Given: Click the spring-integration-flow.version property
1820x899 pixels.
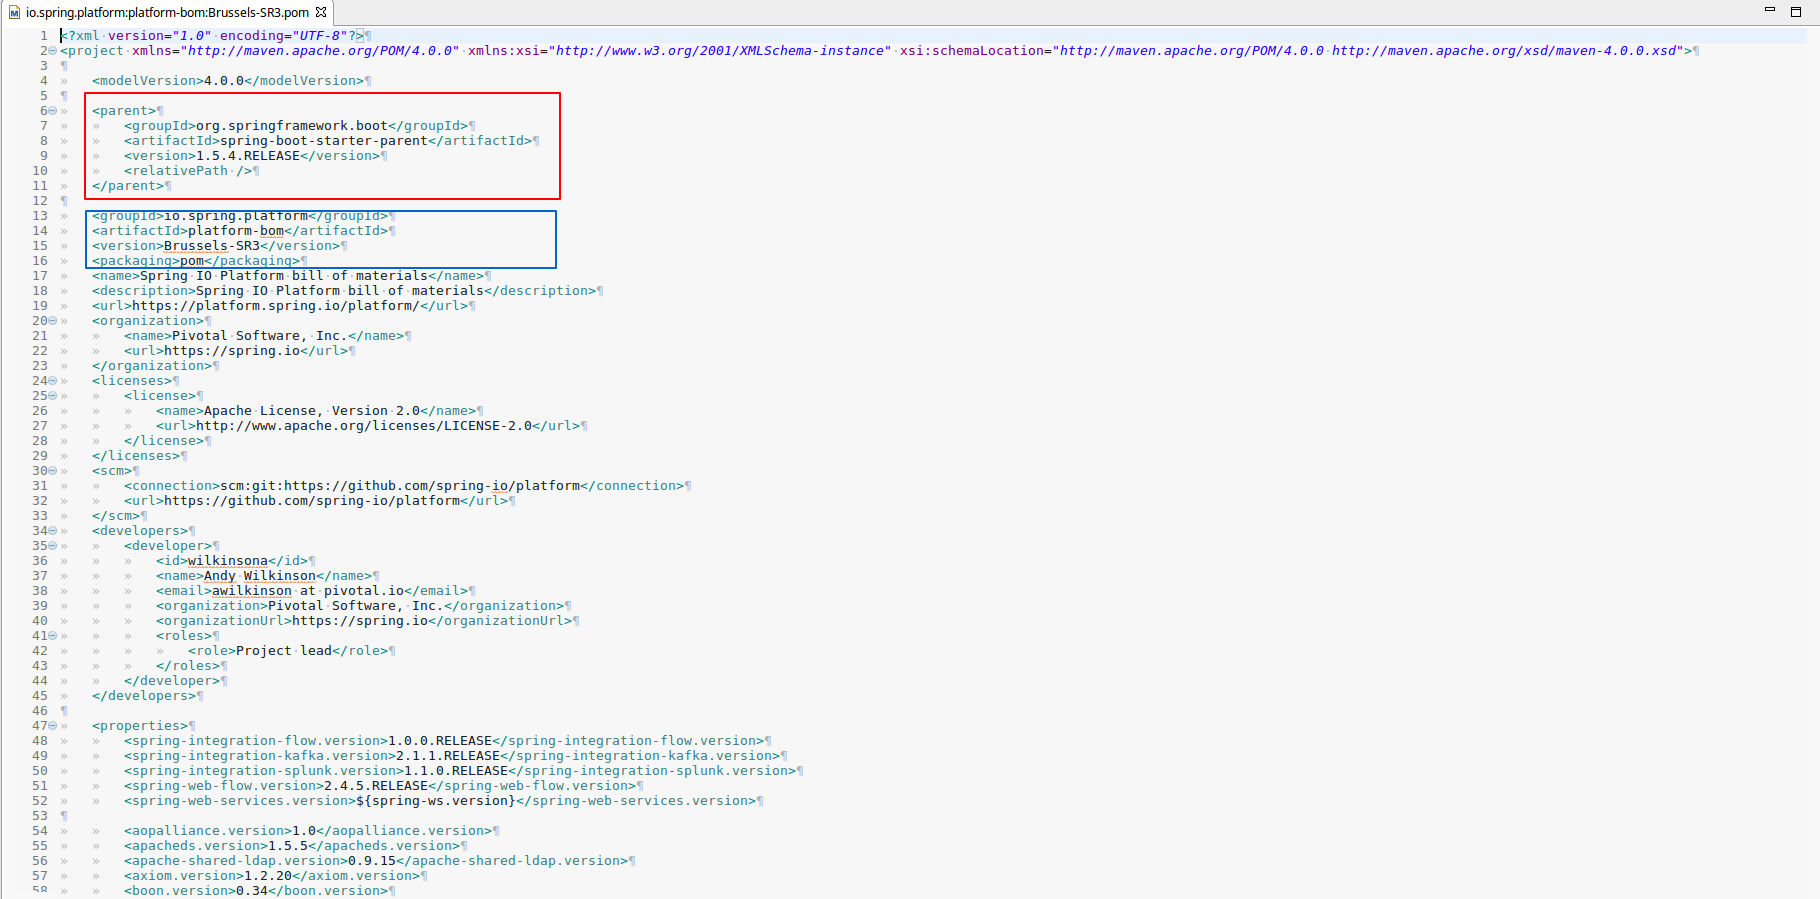Looking at the screenshot, I should [444, 741].
